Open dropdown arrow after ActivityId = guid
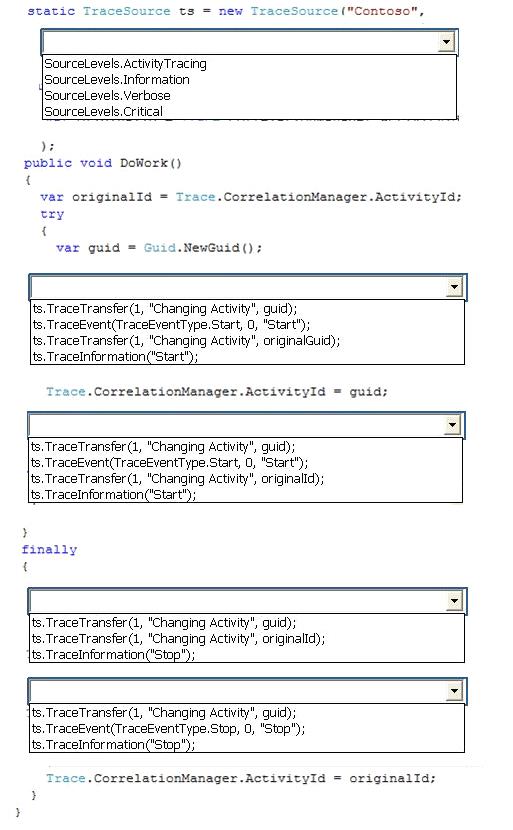The image size is (513, 830). 452,425
